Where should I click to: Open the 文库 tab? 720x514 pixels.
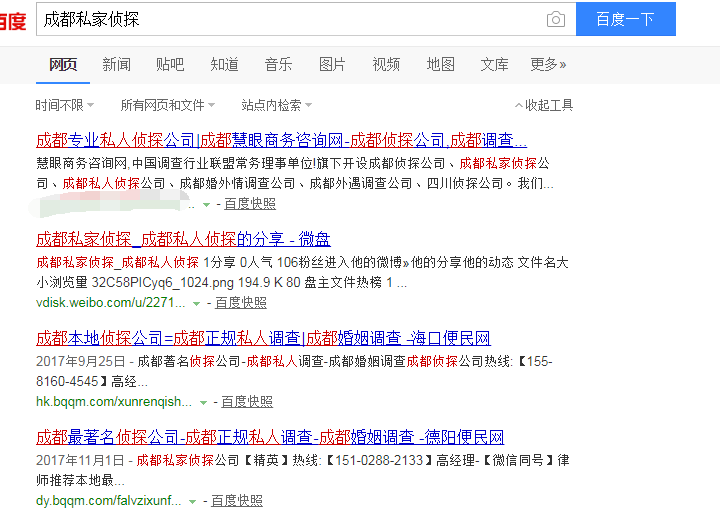pos(495,64)
